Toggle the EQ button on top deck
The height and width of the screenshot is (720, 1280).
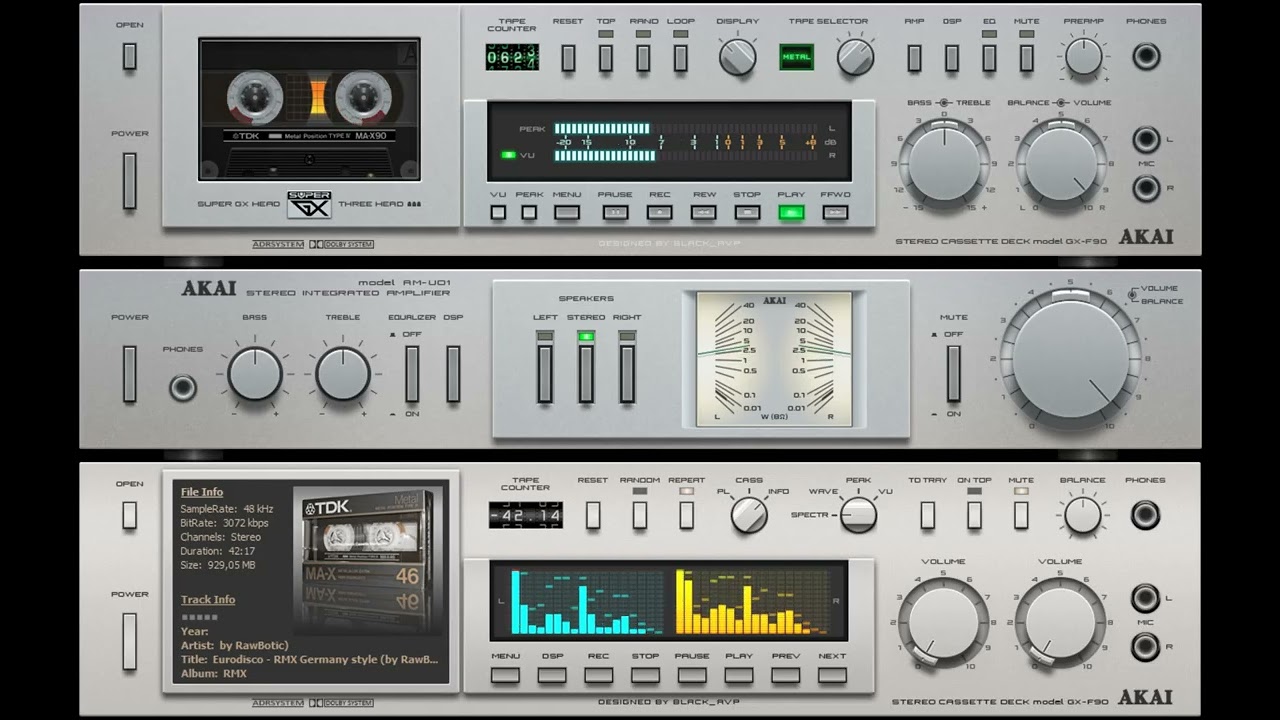(x=989, y=58)
